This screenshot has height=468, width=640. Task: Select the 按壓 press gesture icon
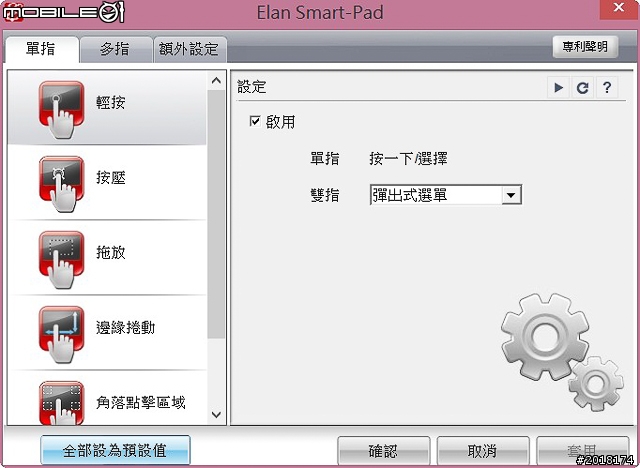[62, 184]
